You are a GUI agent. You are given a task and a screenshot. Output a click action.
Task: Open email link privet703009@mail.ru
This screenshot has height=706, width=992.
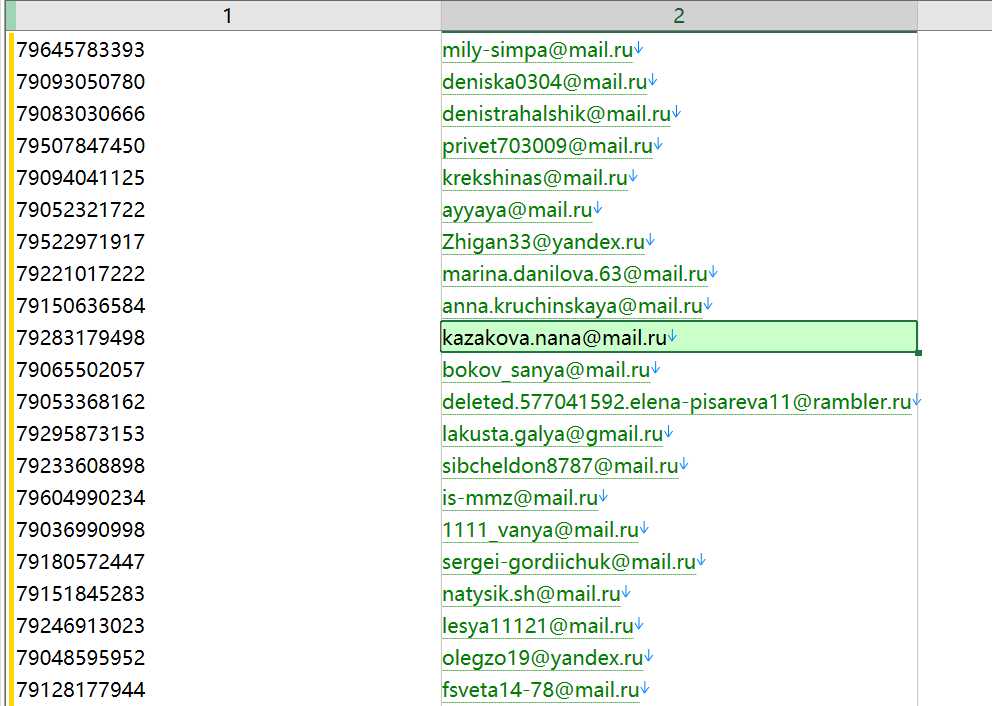coord(547,146)
